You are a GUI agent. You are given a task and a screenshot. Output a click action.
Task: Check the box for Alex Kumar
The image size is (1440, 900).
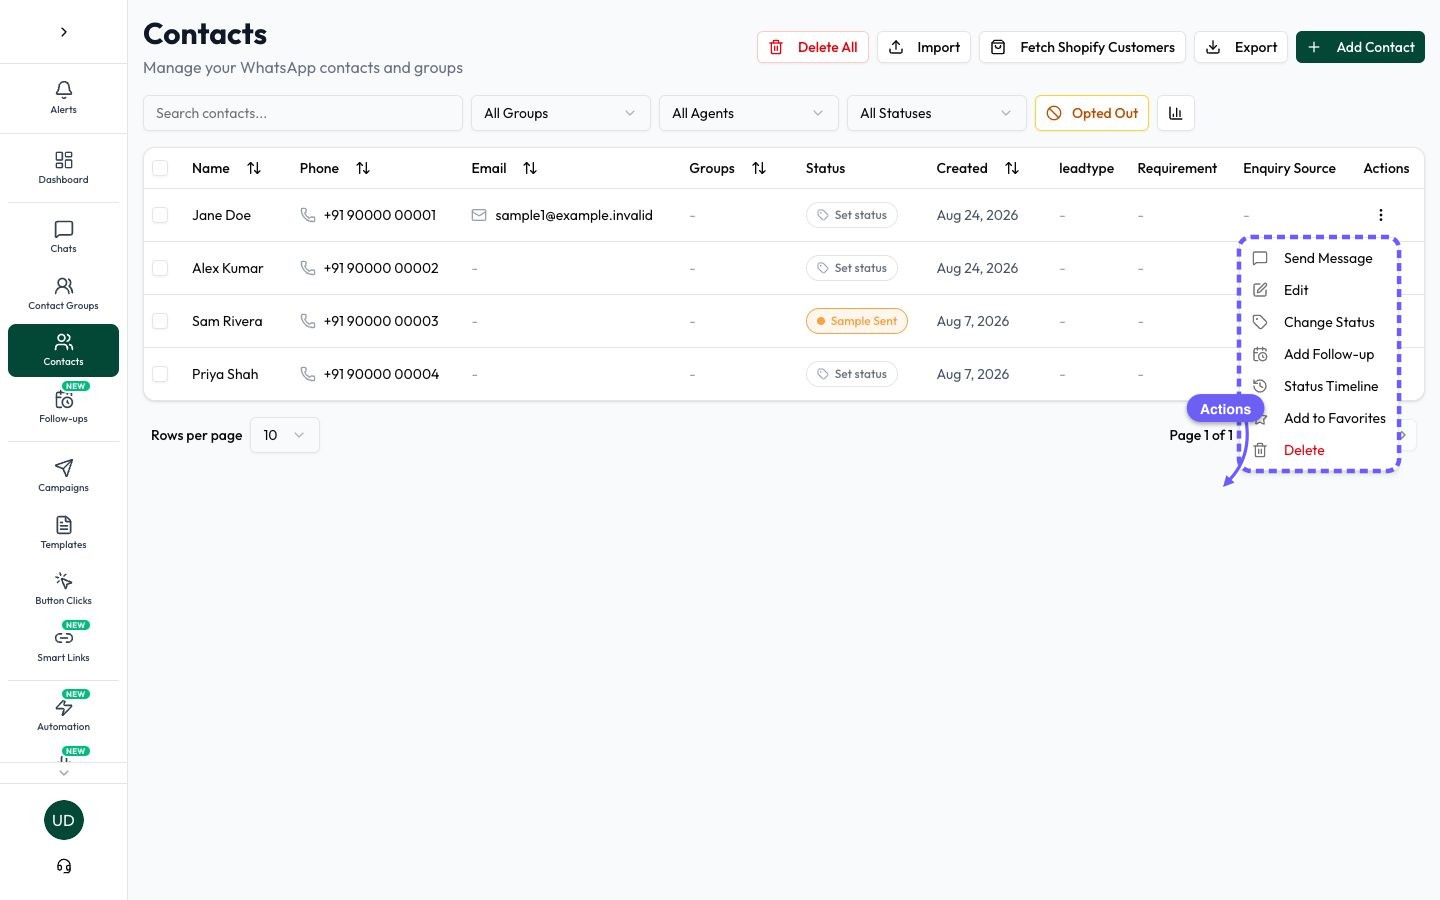[x=160, y=268]
